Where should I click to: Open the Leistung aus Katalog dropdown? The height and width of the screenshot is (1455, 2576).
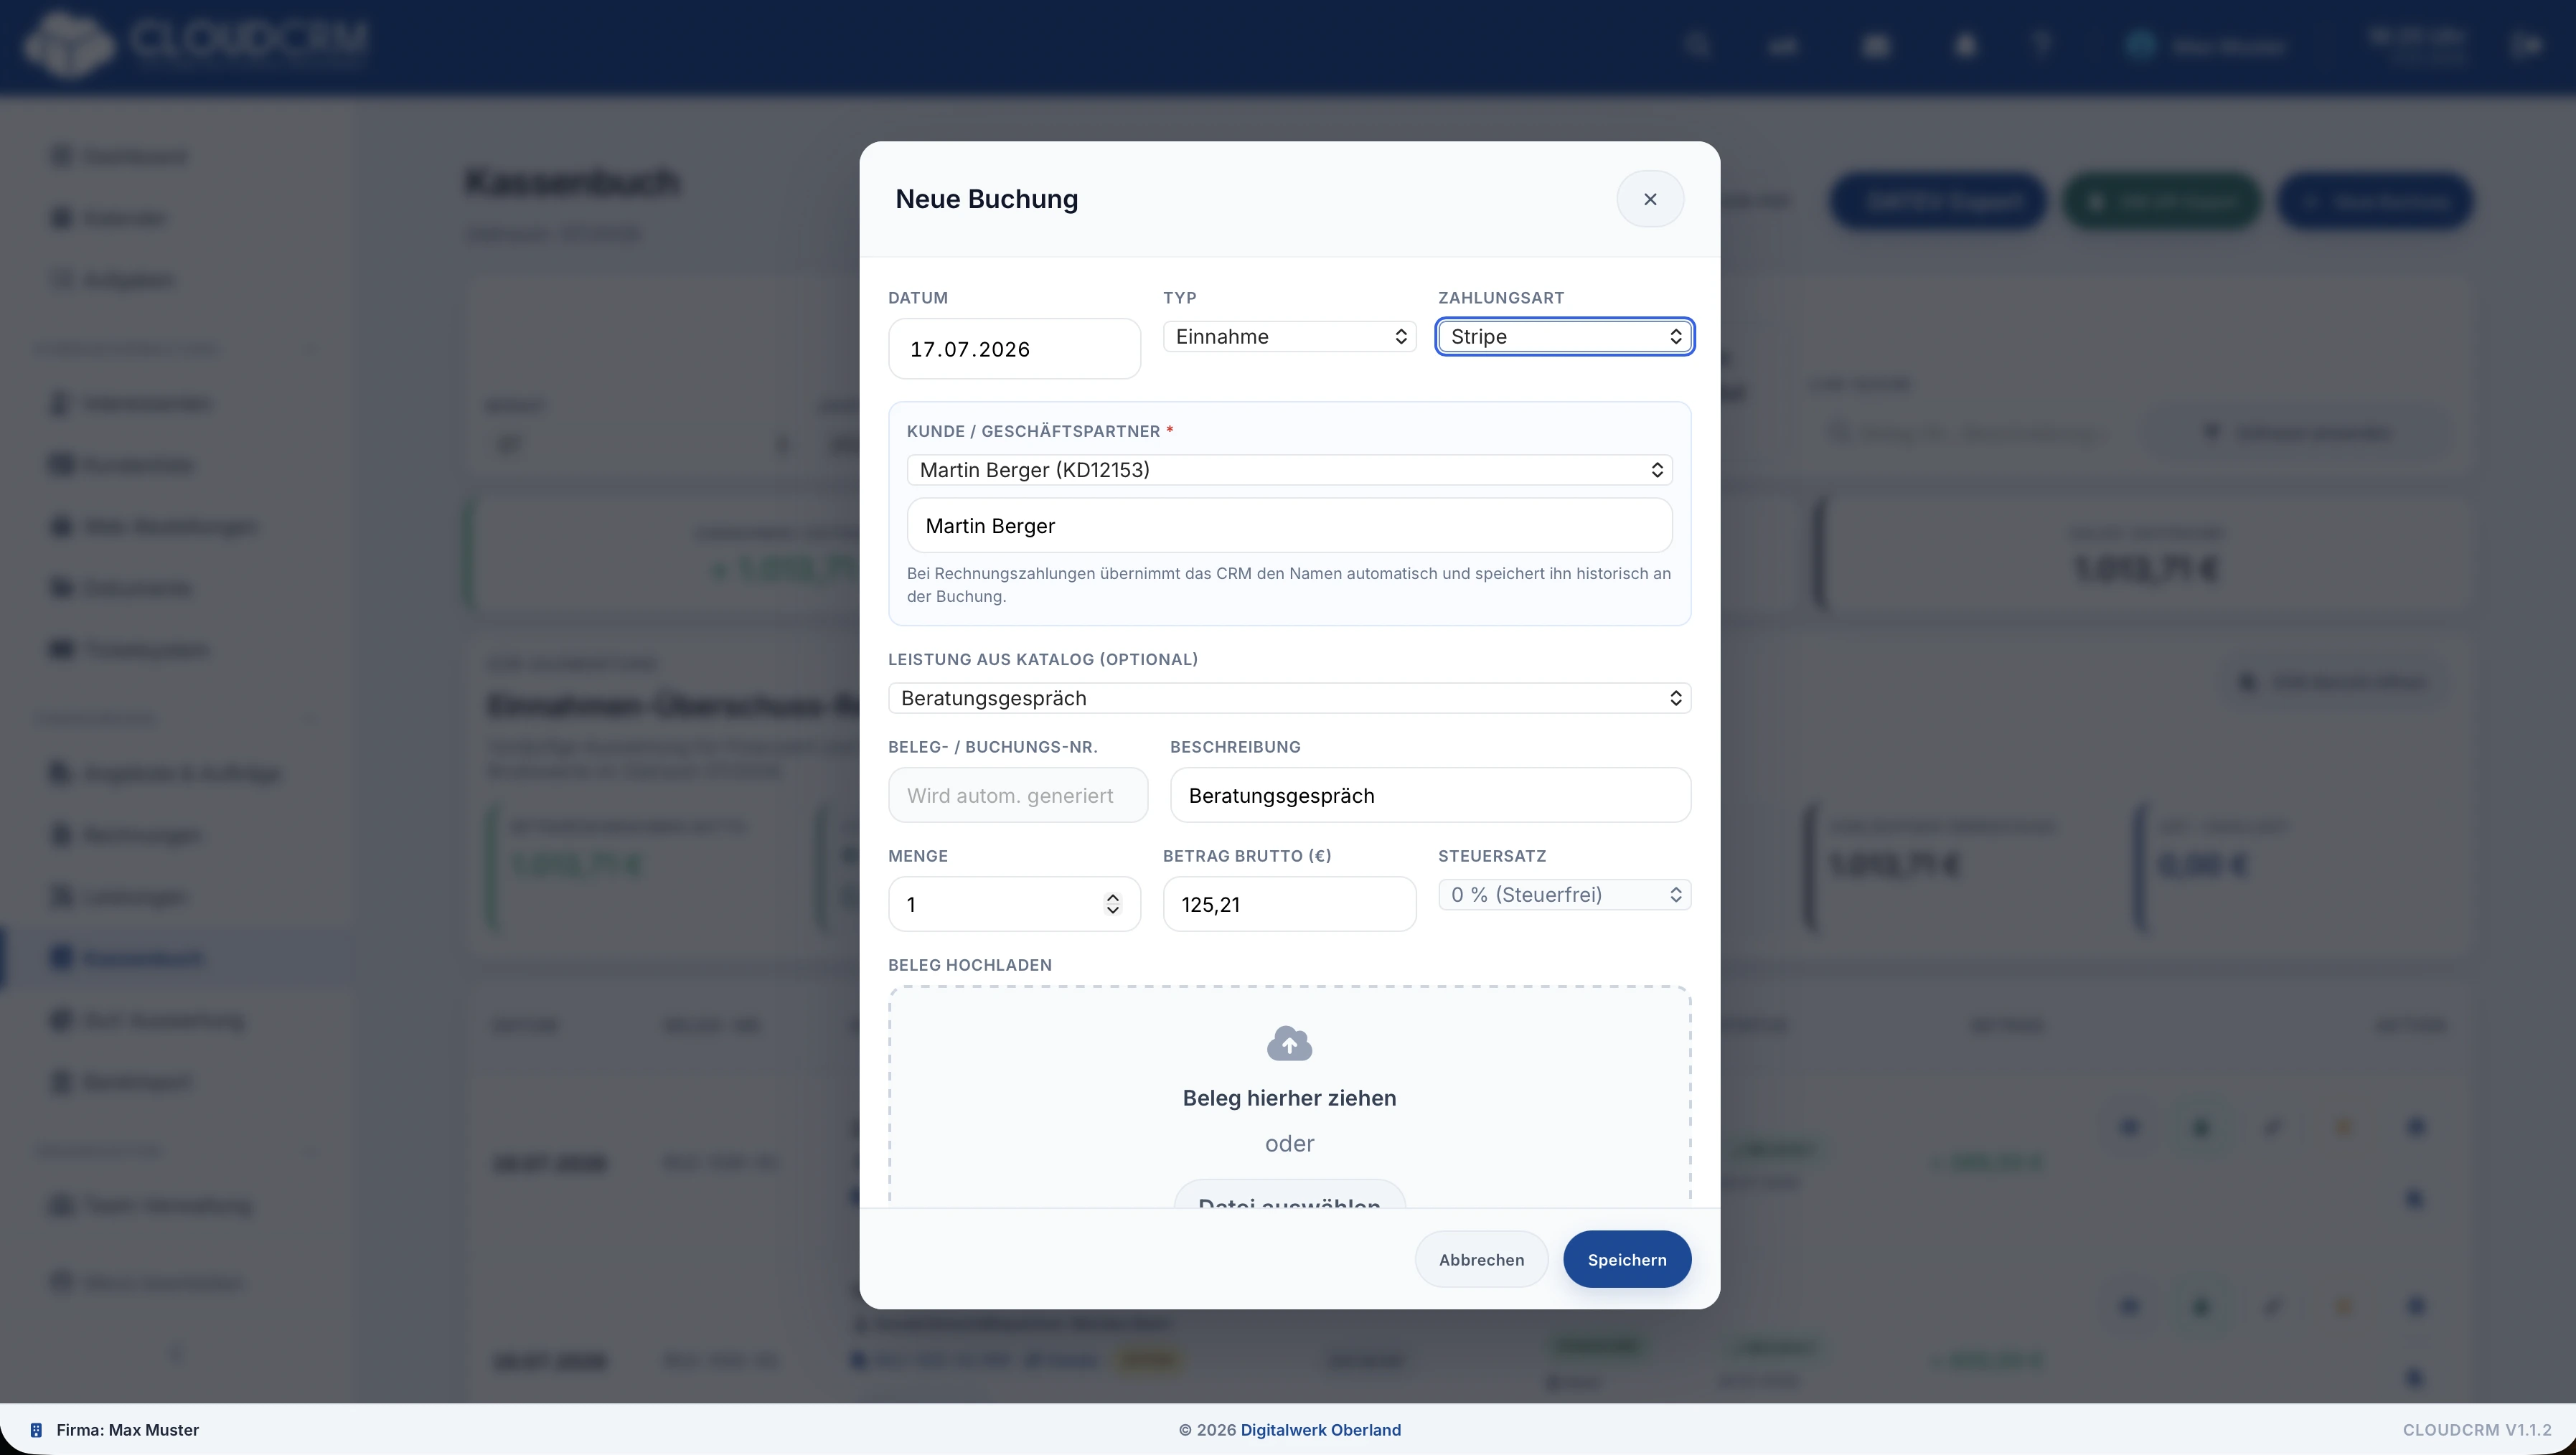(1289, 698)
